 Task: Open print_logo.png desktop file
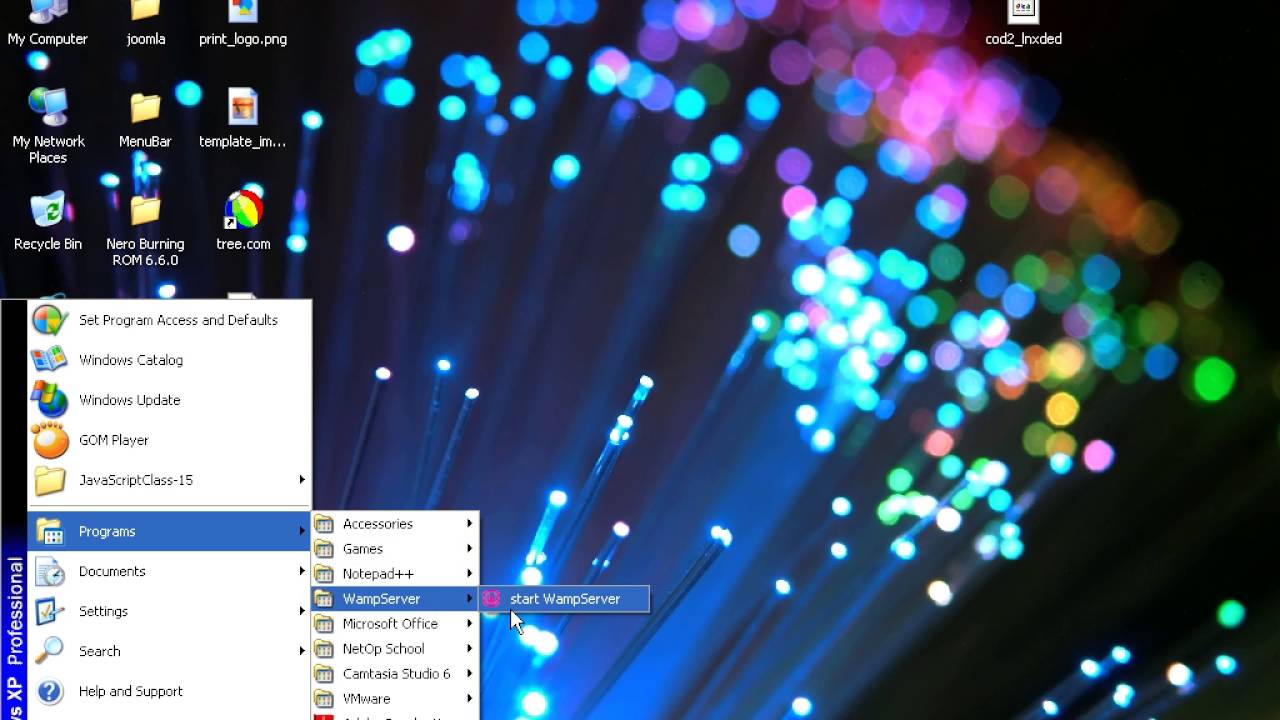pos(243,24)
